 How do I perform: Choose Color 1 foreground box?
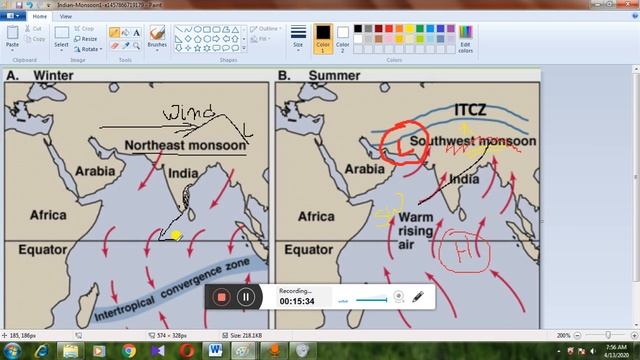pyautogui.click(x=323, y=38)
